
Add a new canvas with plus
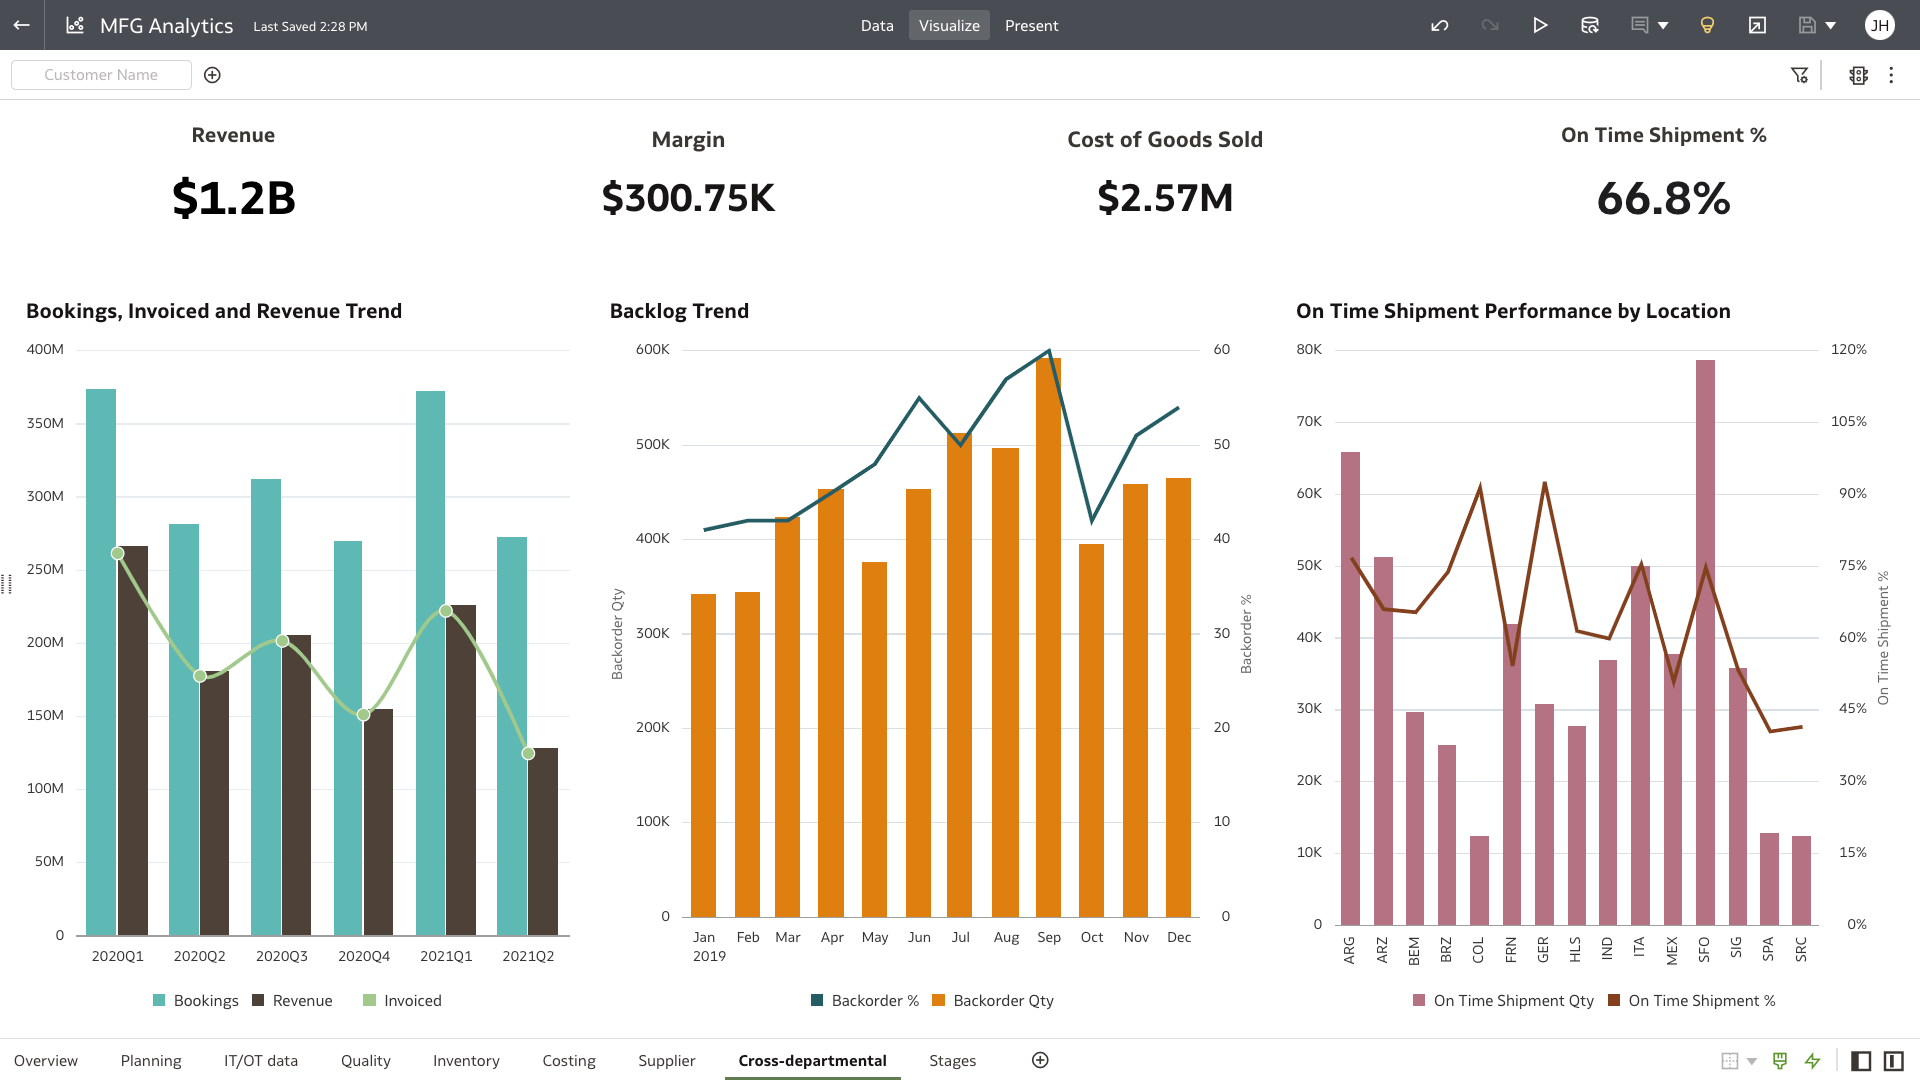pyautogui.click(x=1040, y=1060)
